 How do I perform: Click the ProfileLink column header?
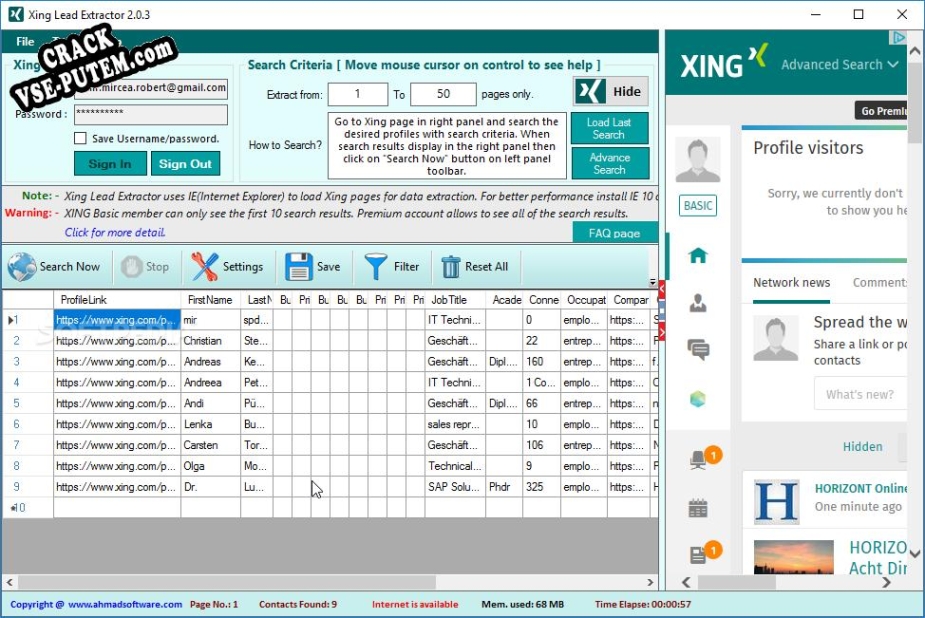coord(117,300)
